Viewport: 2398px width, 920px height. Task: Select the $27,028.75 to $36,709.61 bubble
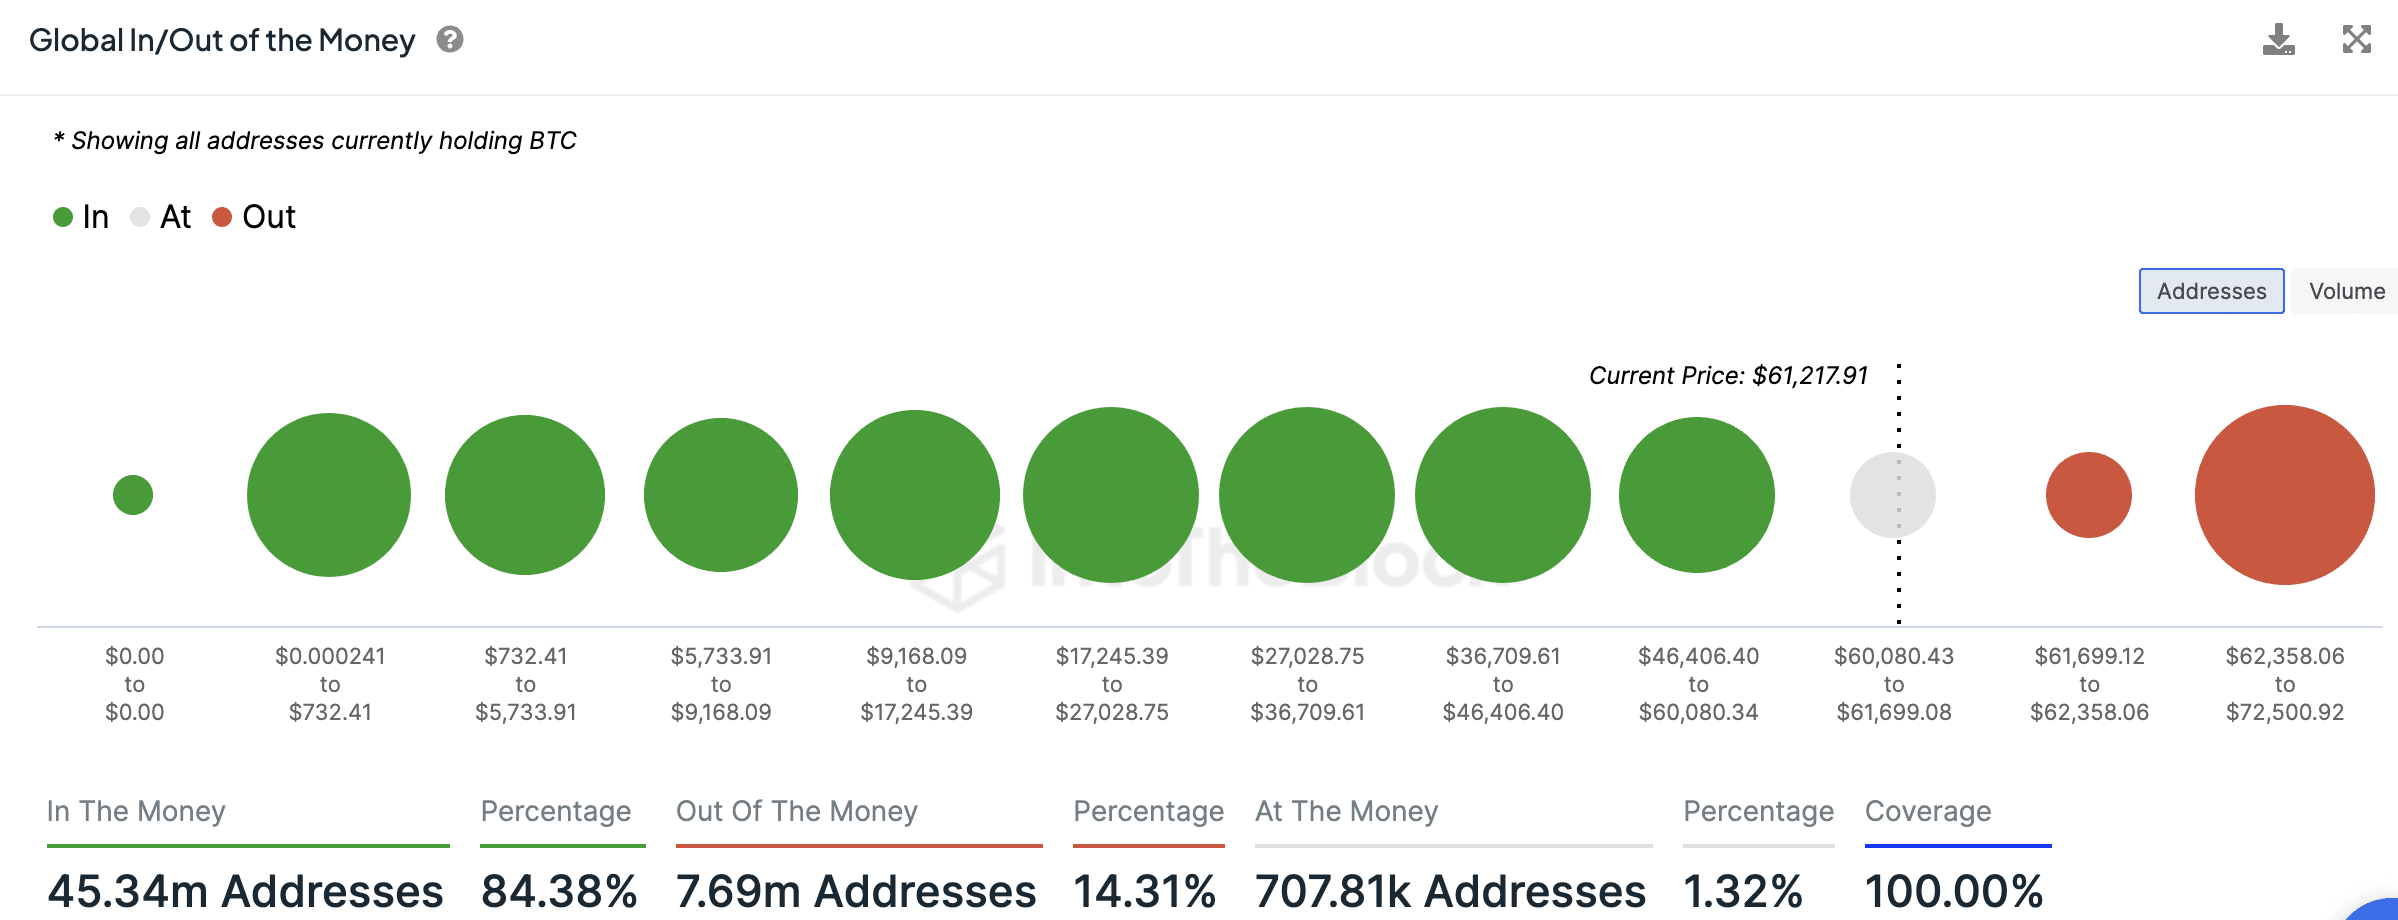[x=1307, y=495]
